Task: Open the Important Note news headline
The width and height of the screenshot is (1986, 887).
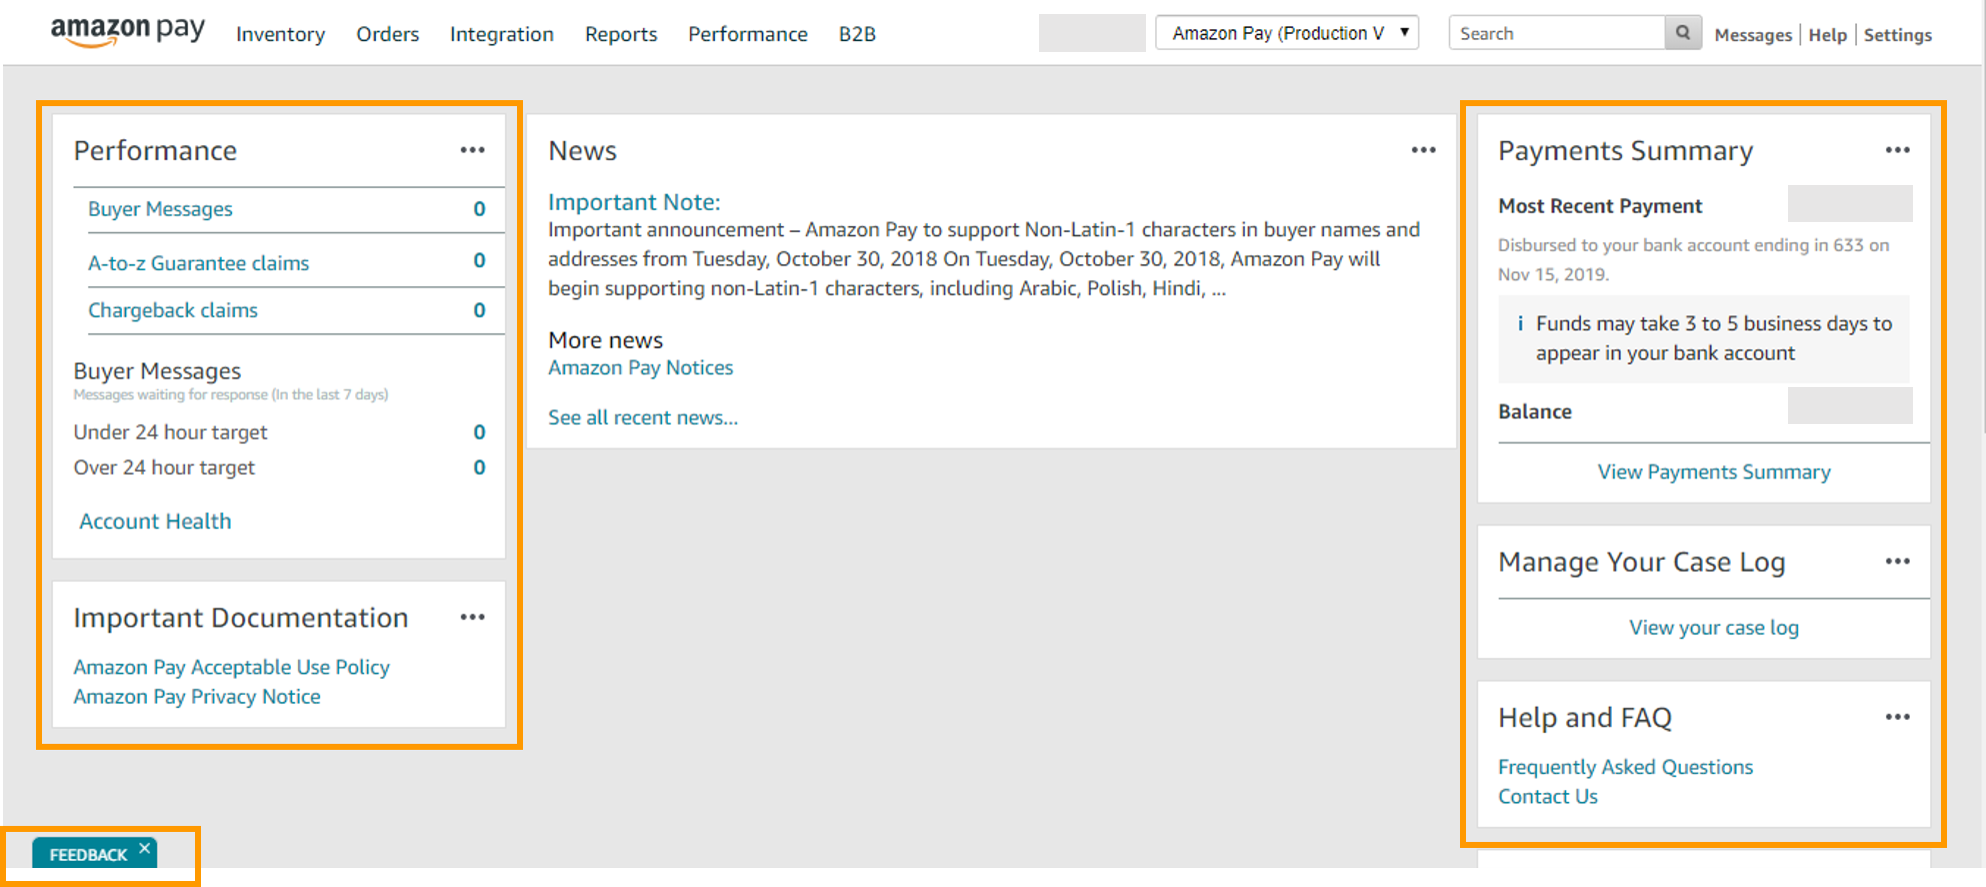Action: click(x=634, y=202)
